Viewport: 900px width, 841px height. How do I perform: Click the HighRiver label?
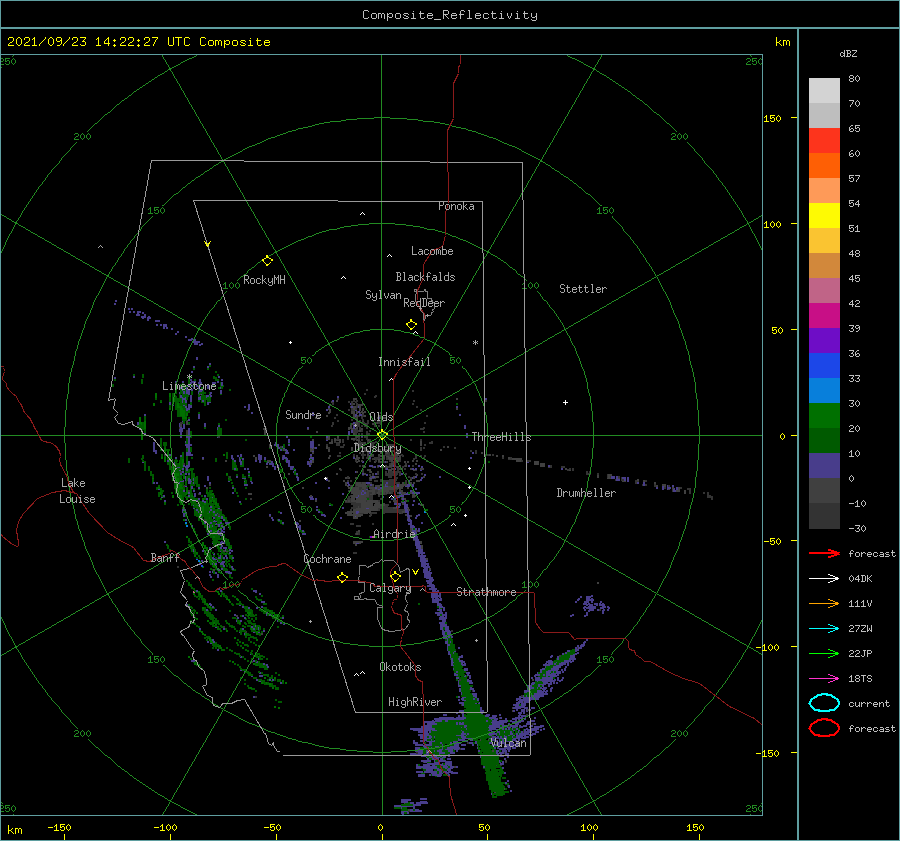pyautogui.click(x=415, y=702)
